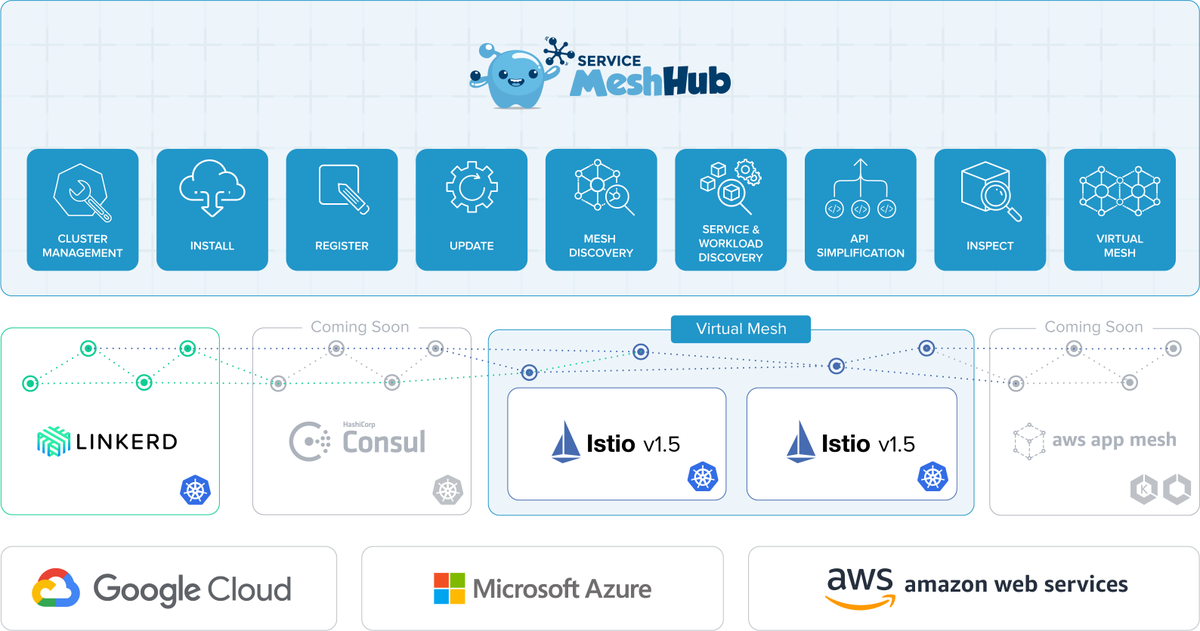Open the API Simplification tile
Image resolution: width=1200 pixels, height=631 pixels.
860,210
